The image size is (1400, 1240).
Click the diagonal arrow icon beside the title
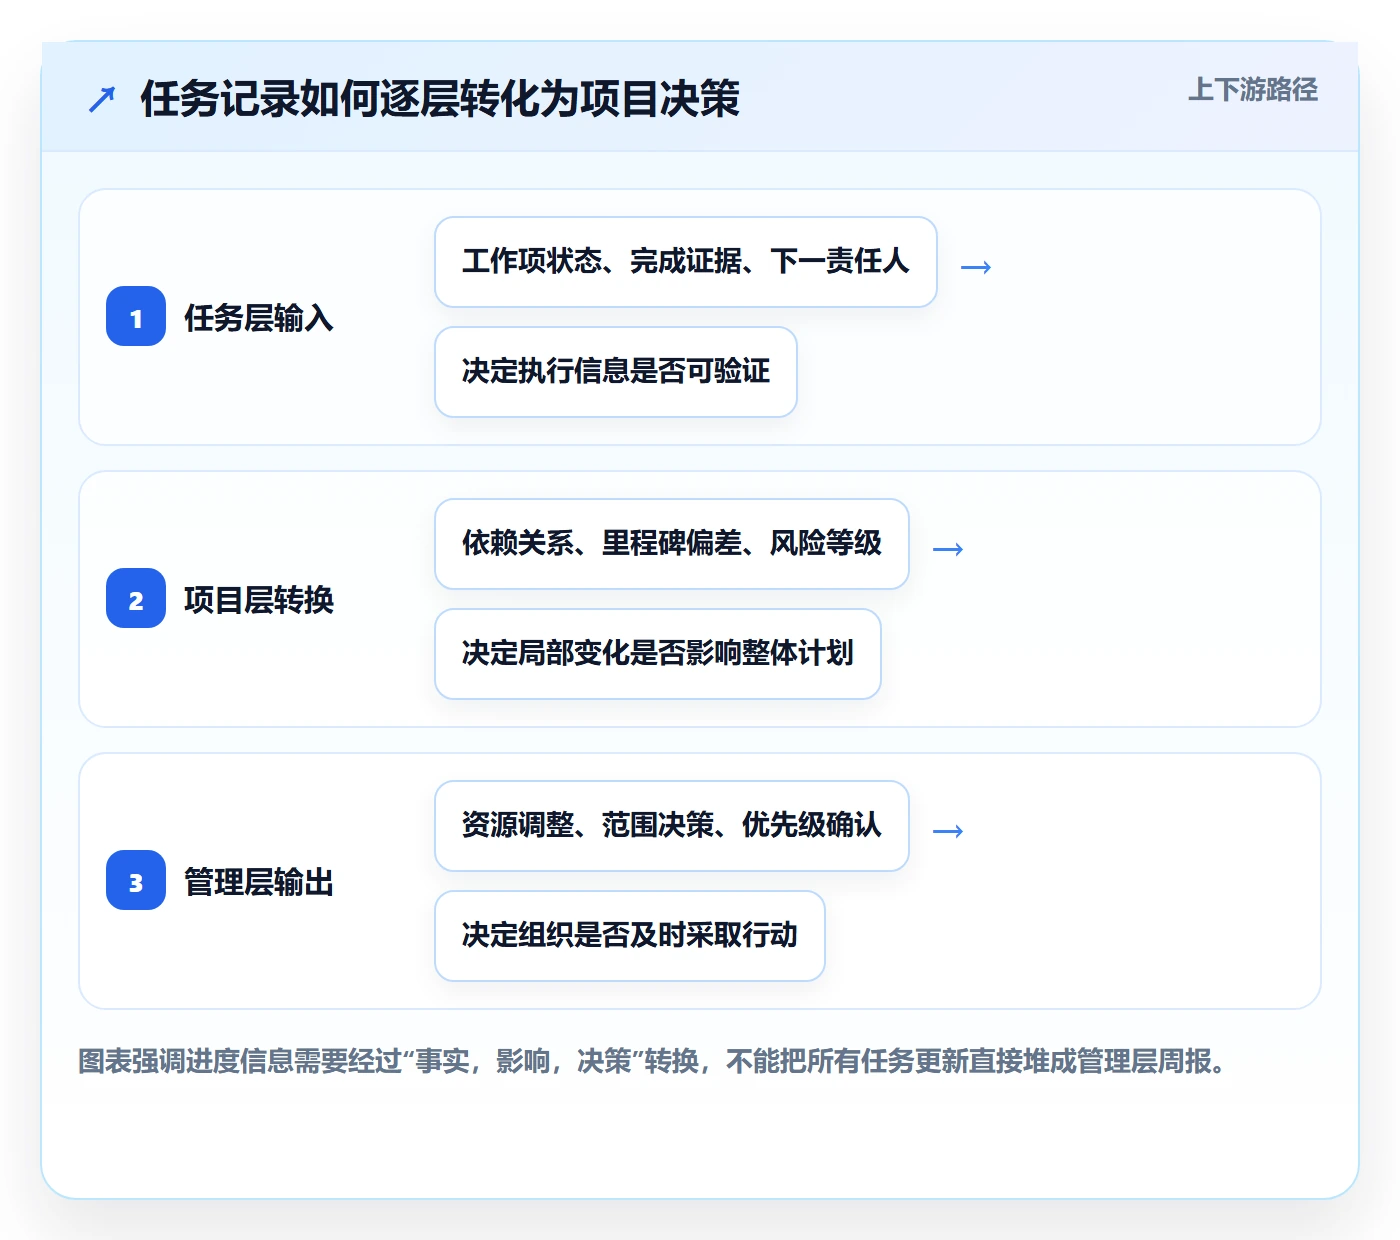(x=101, y=99)
